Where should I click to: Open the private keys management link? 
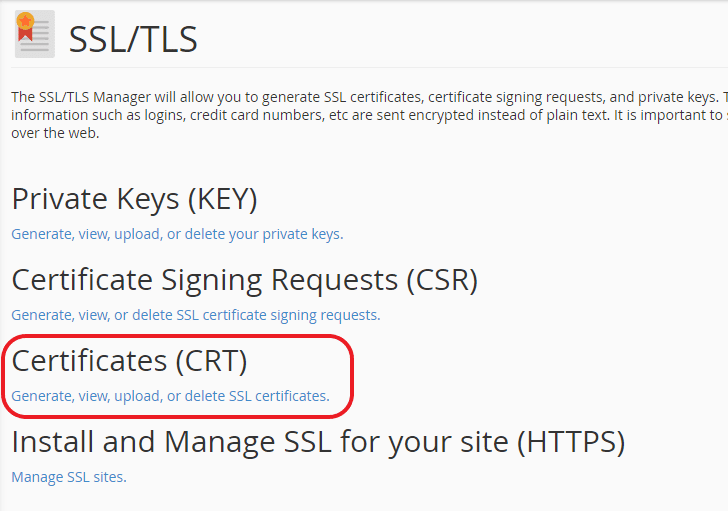point(177,234)
